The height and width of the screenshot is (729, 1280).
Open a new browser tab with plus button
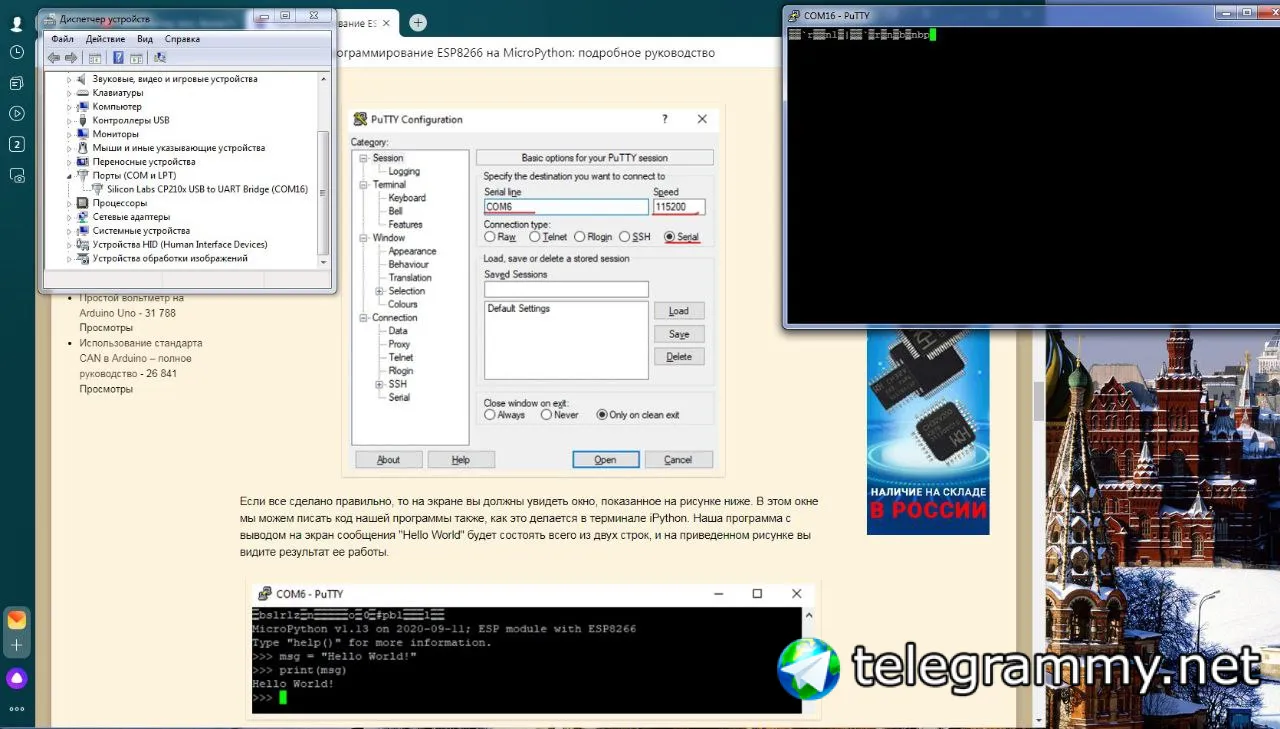coord(418,22)
